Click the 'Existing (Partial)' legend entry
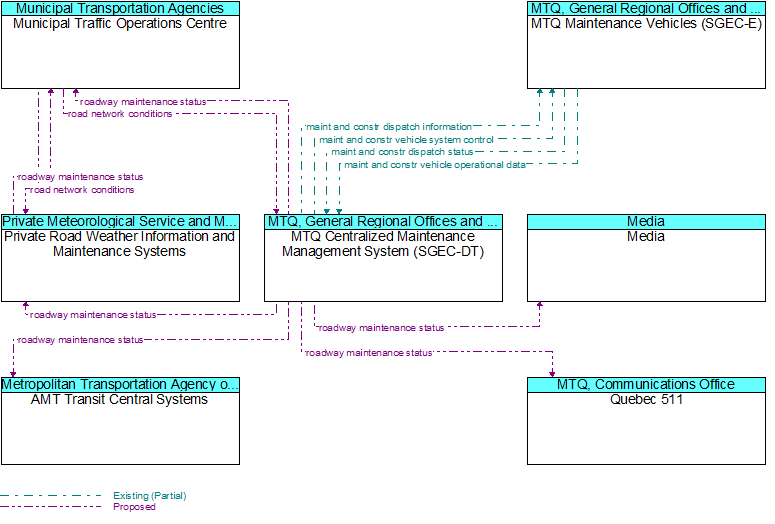Viewport: 775px width, 524px height. [150, 495]
